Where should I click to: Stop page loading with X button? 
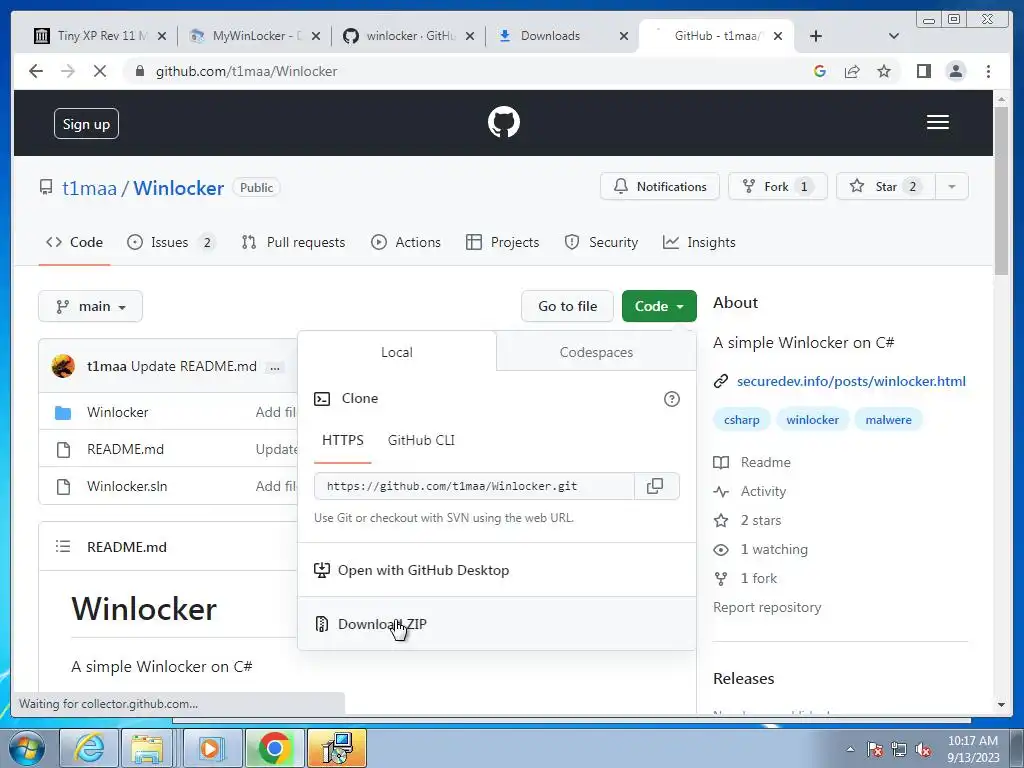99,71
